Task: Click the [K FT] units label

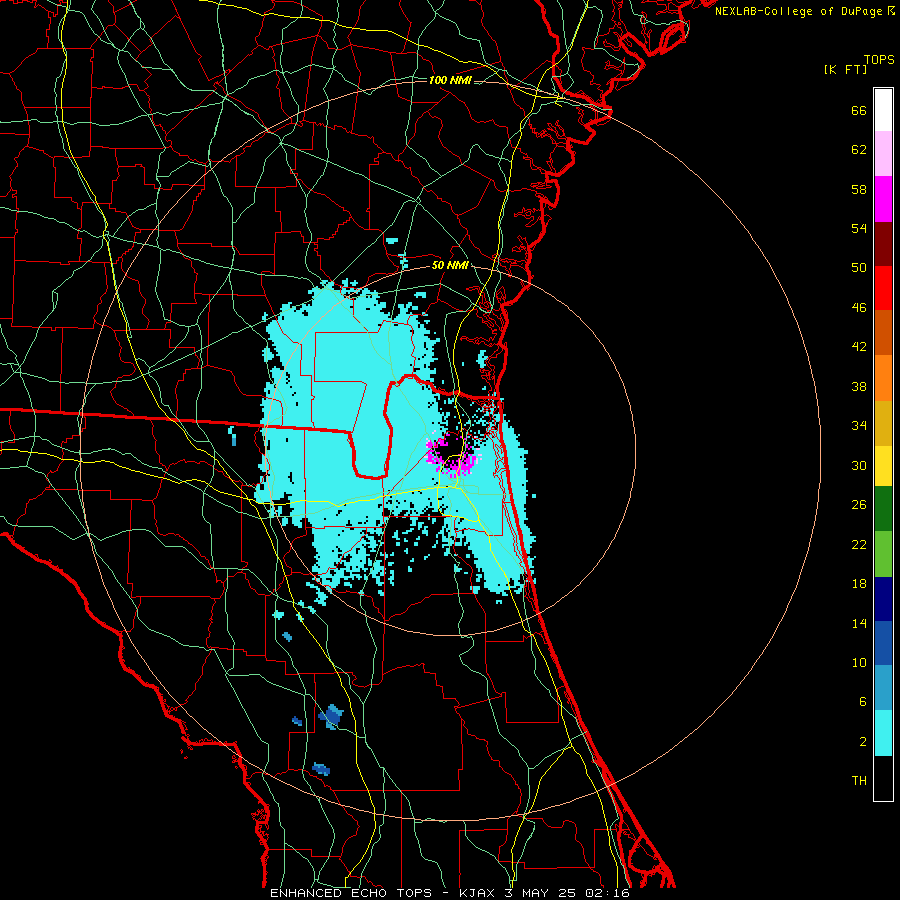Action: click(x=845, y=70)
